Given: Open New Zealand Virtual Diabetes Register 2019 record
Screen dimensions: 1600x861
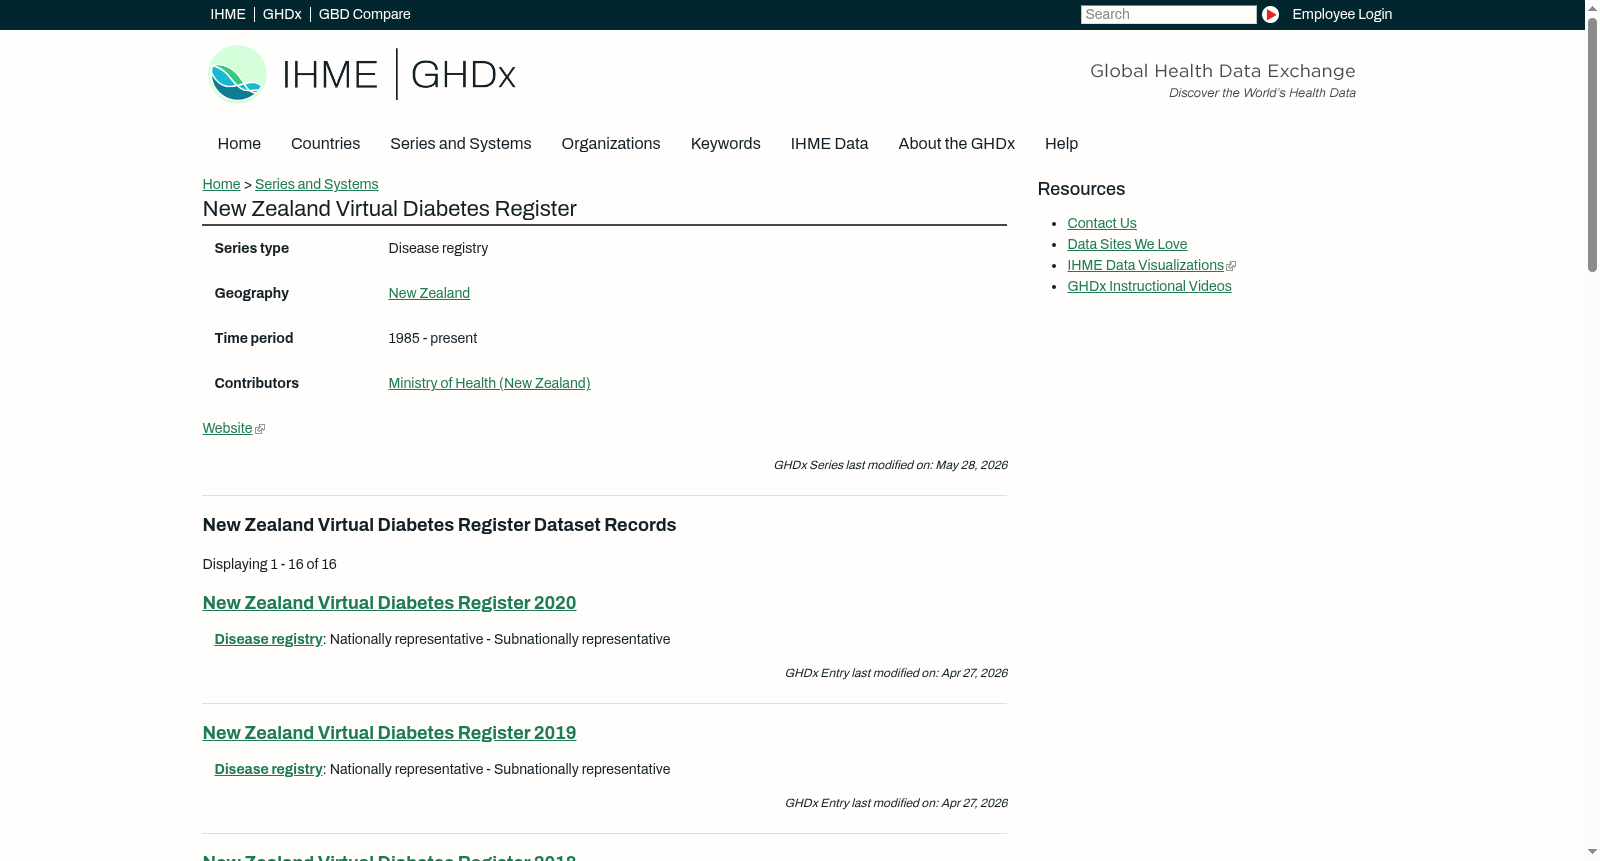Looking at the screenshot, I should [389, 733].
